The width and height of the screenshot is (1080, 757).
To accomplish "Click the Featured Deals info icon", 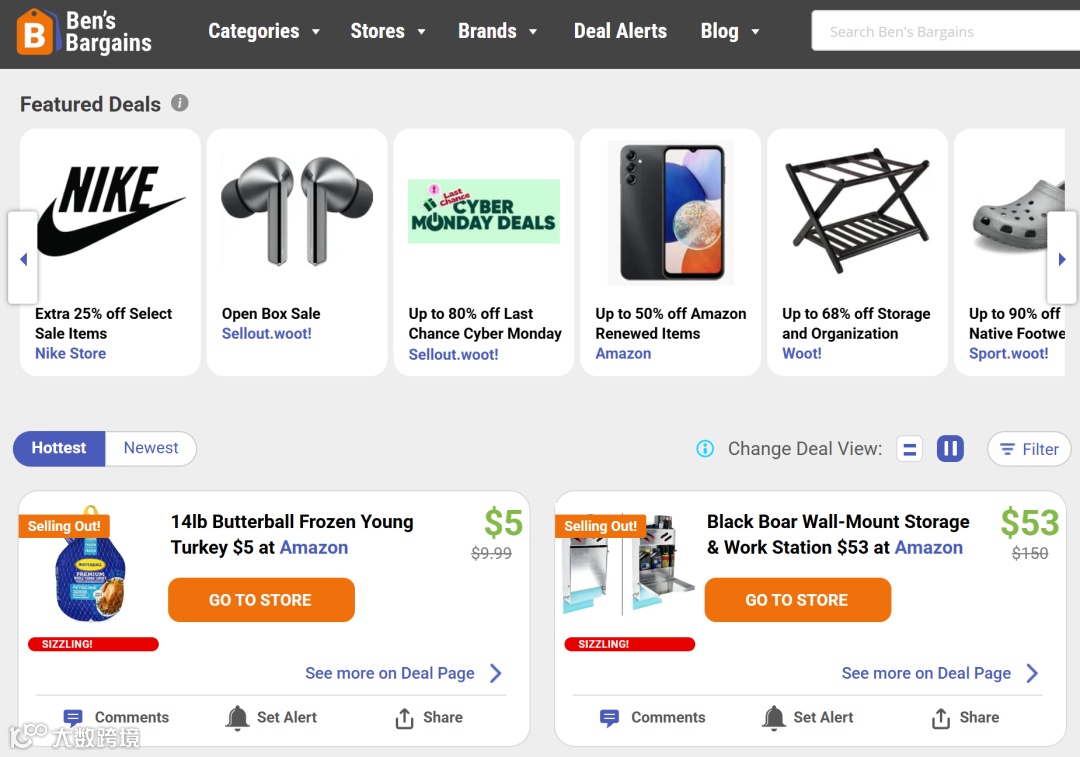I will tap(180, 103).
